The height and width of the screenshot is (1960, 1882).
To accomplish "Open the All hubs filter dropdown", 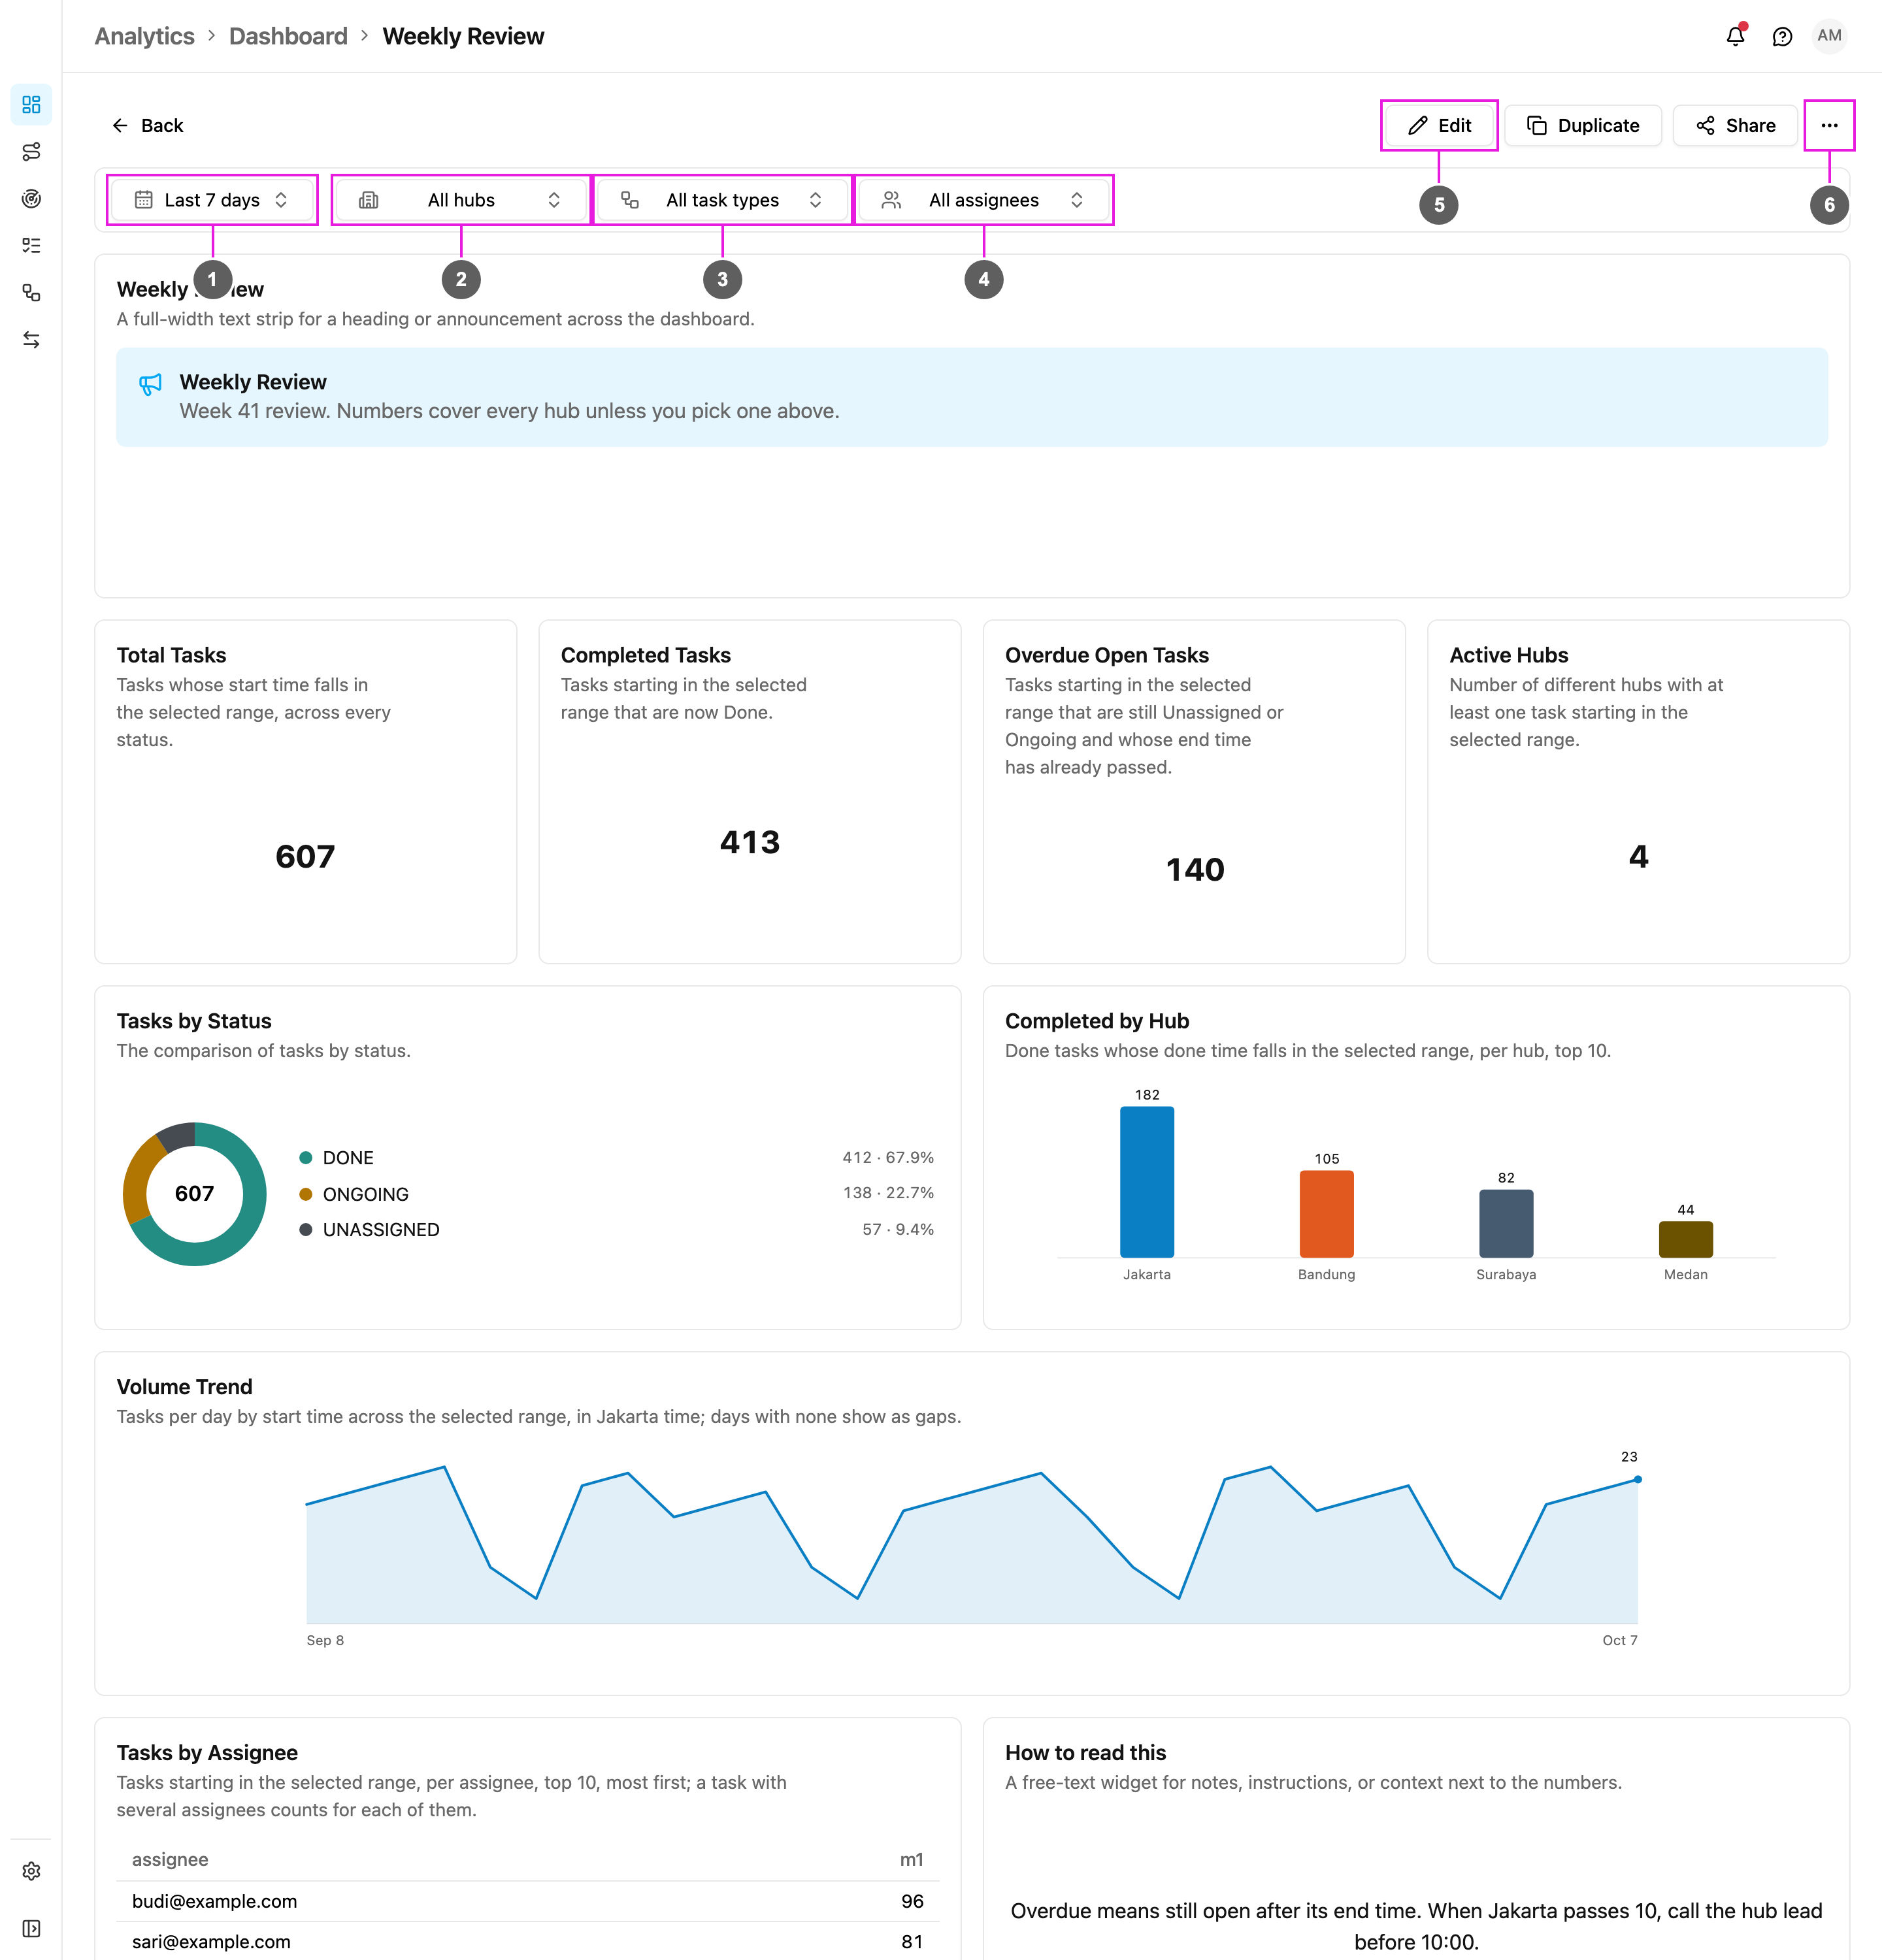I will [x=461, y=200].
